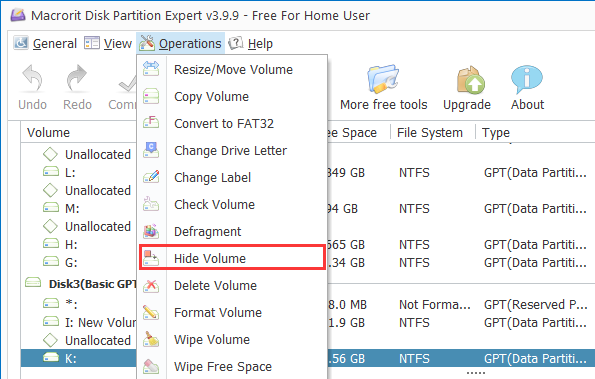Select Change Label option
The image size is (595, 379).
232,177
